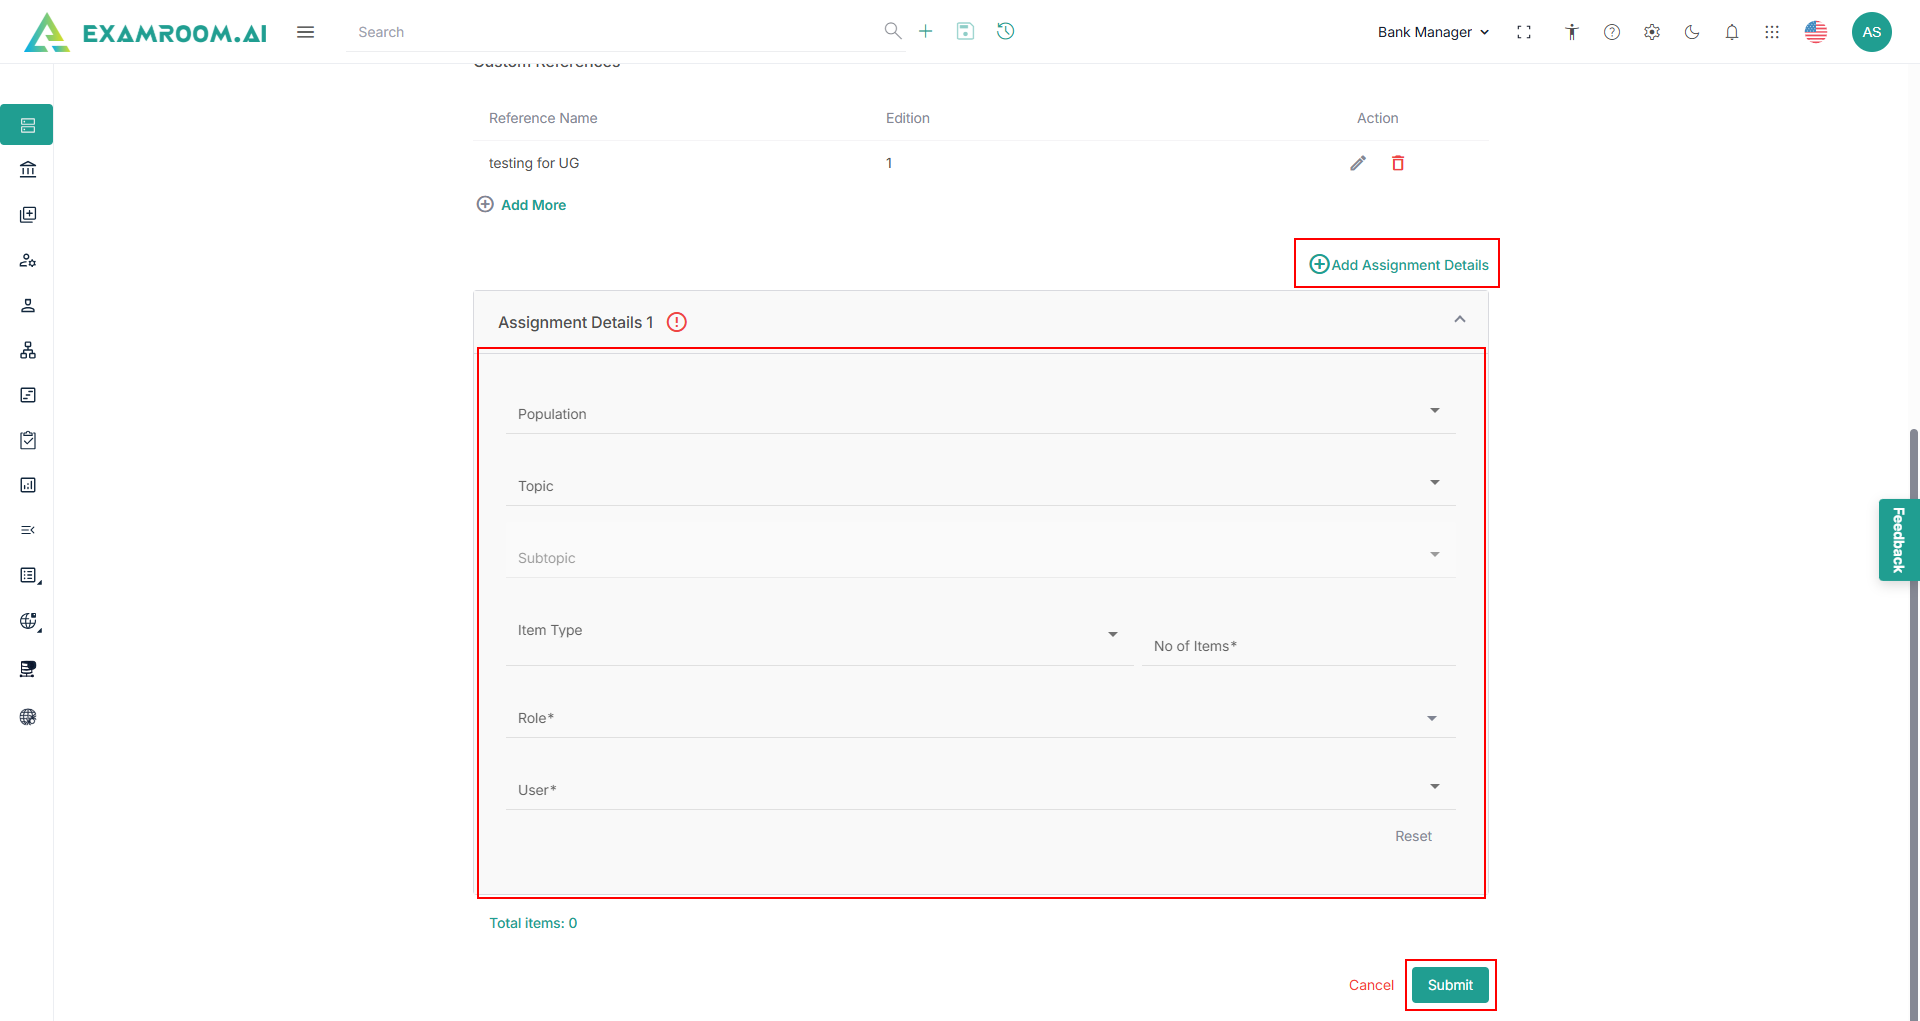Open the Subtopic dropdown
1920x1021 pixels.
point(980,556)
